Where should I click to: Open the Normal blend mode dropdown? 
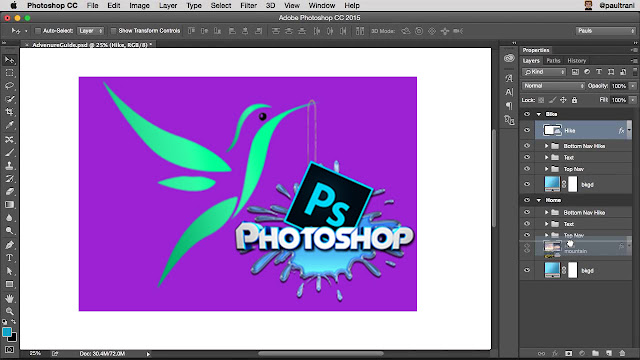(553, 86)
